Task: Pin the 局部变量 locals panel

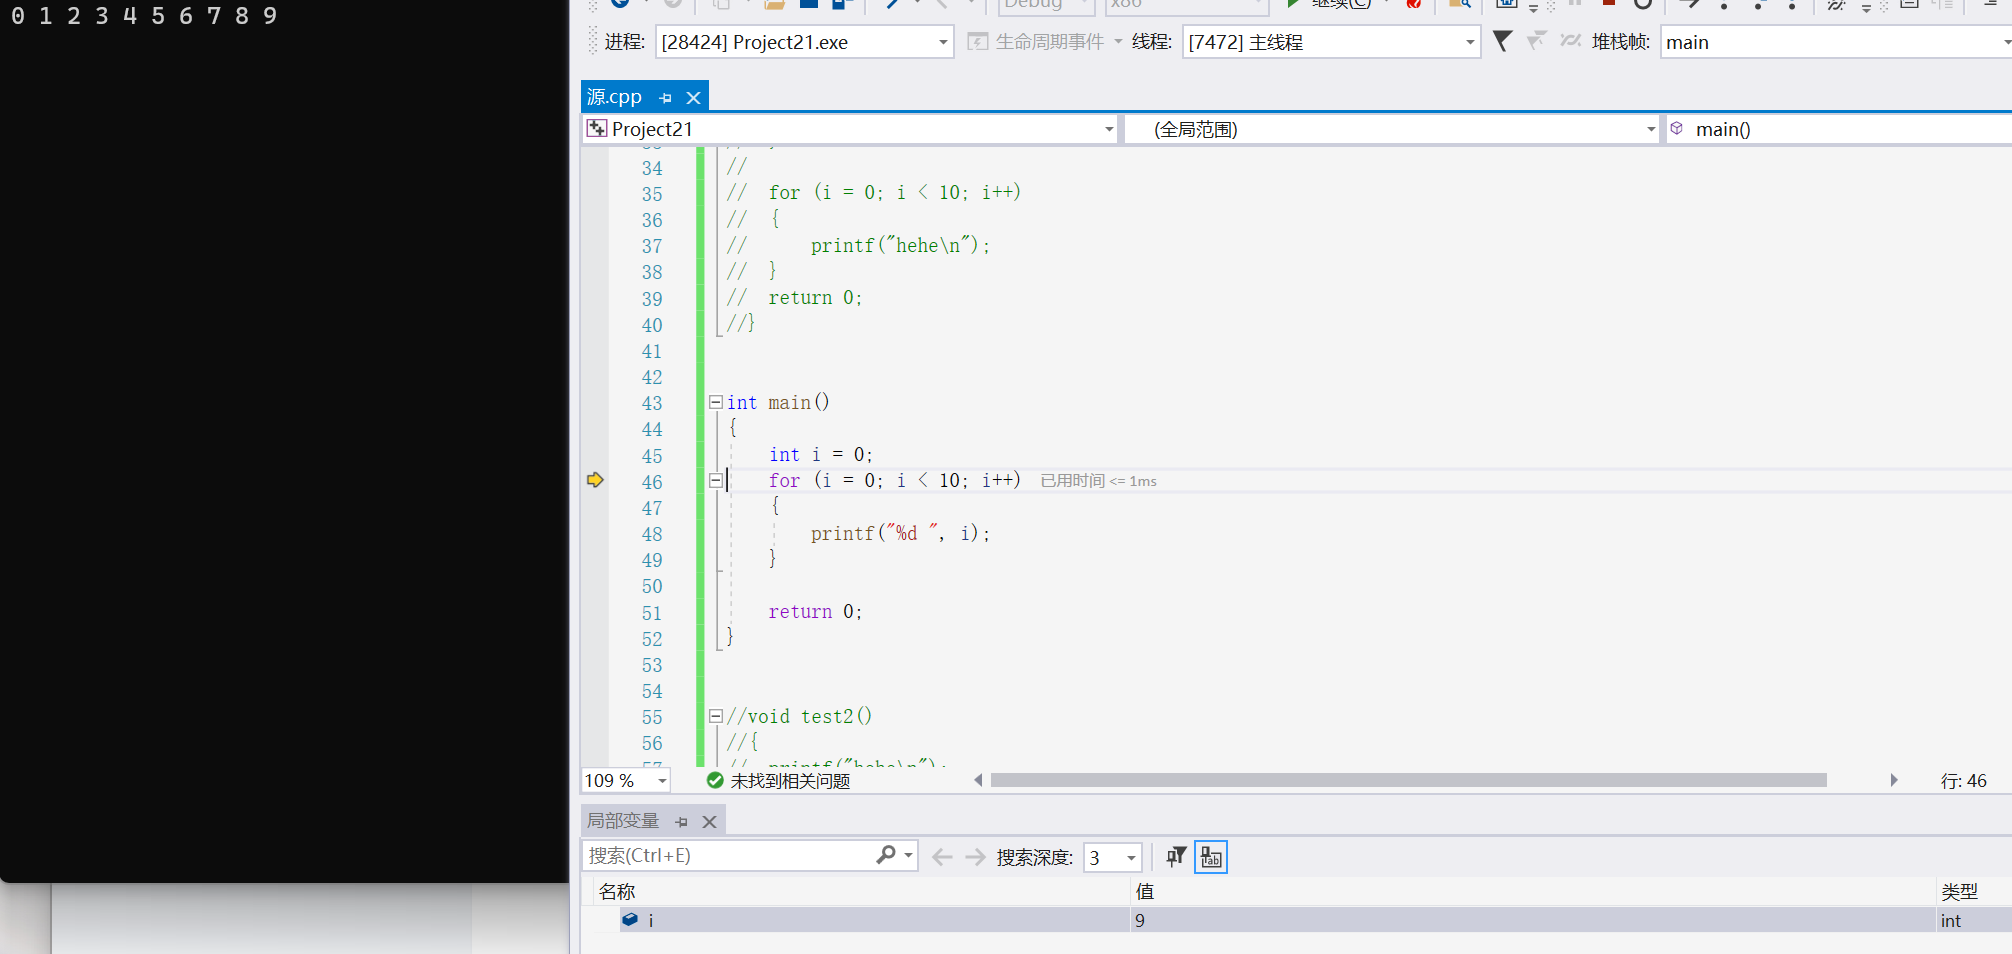Action: (682, 822)
